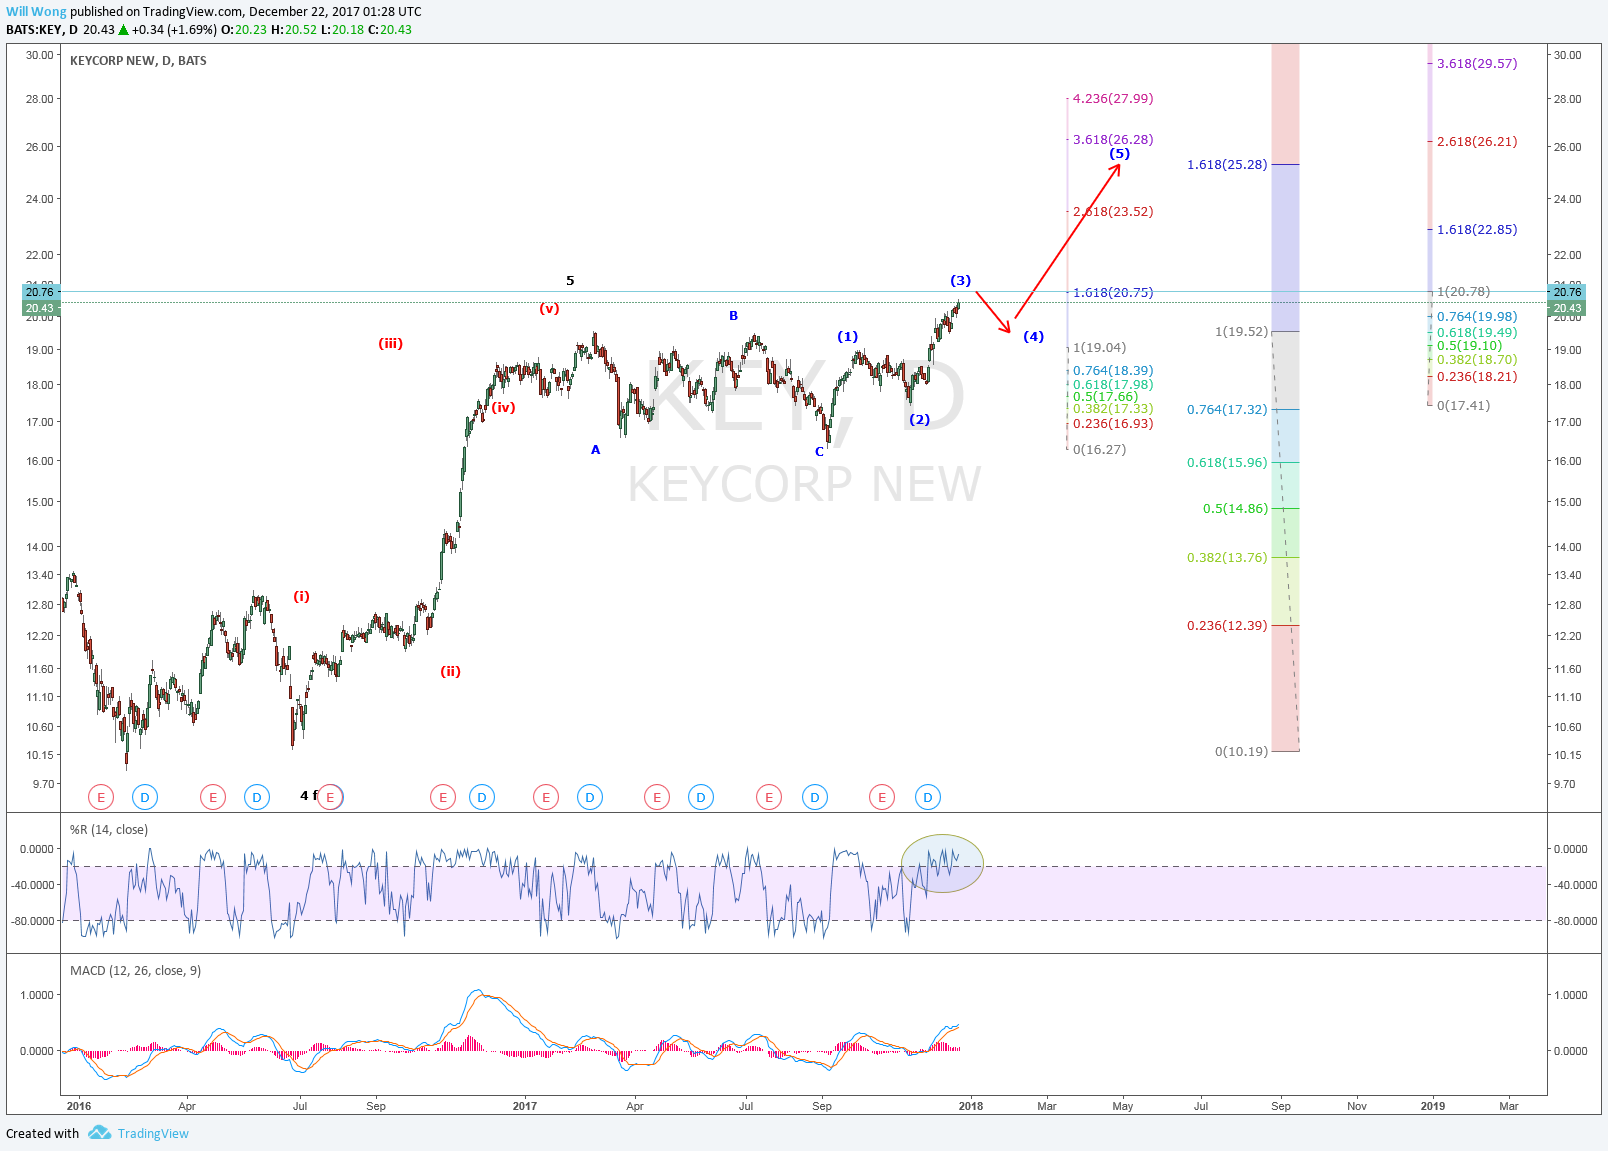
Task: Open the TradingView link in footer
Action: click(153, 1133)
